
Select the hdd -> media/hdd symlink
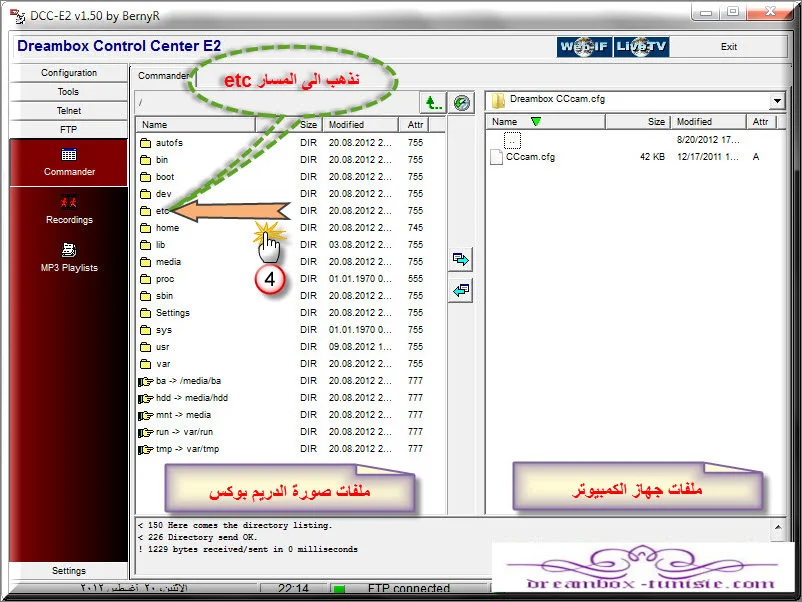tap(192, 398)
